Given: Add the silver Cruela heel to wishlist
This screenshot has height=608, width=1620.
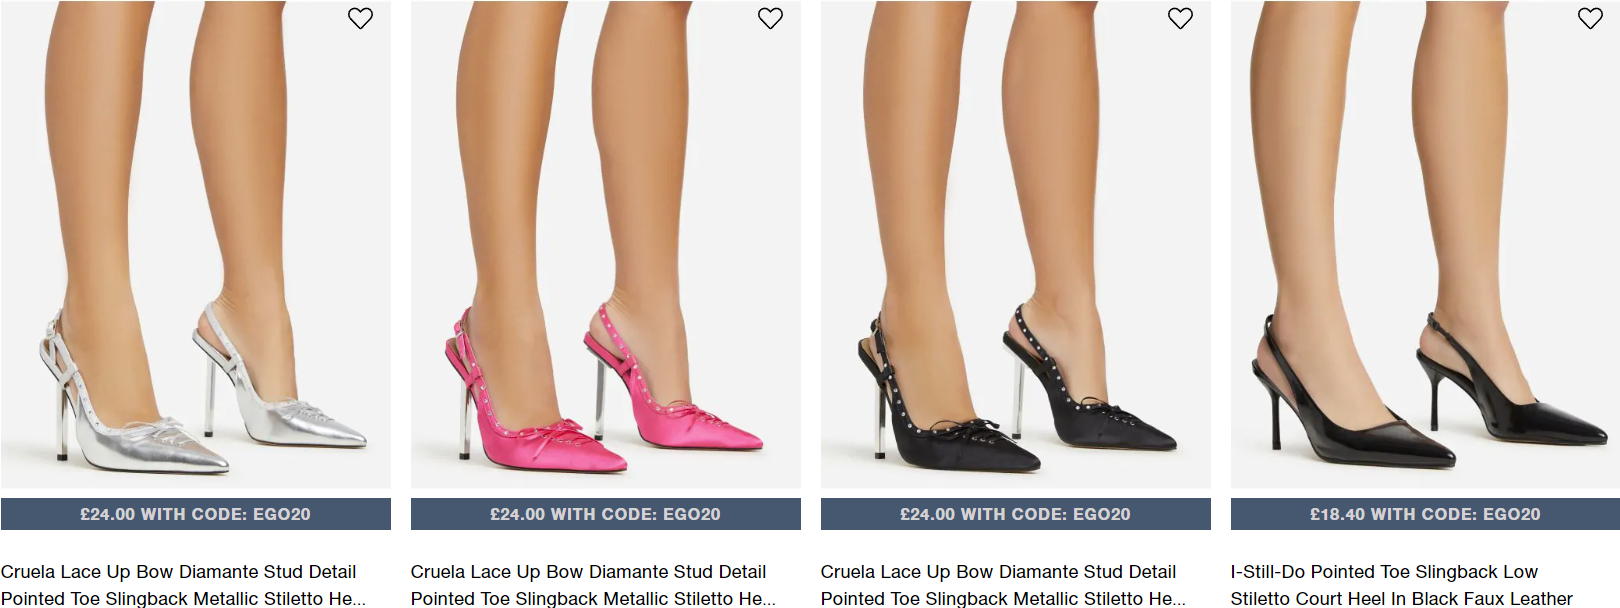Looking at the screenshot, I should point(360,18).
